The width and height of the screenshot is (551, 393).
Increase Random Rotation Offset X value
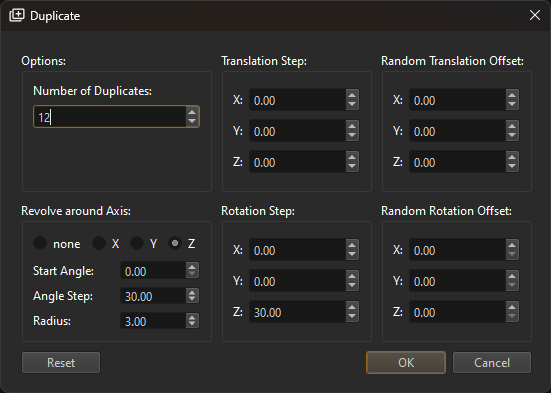(512, 245)
